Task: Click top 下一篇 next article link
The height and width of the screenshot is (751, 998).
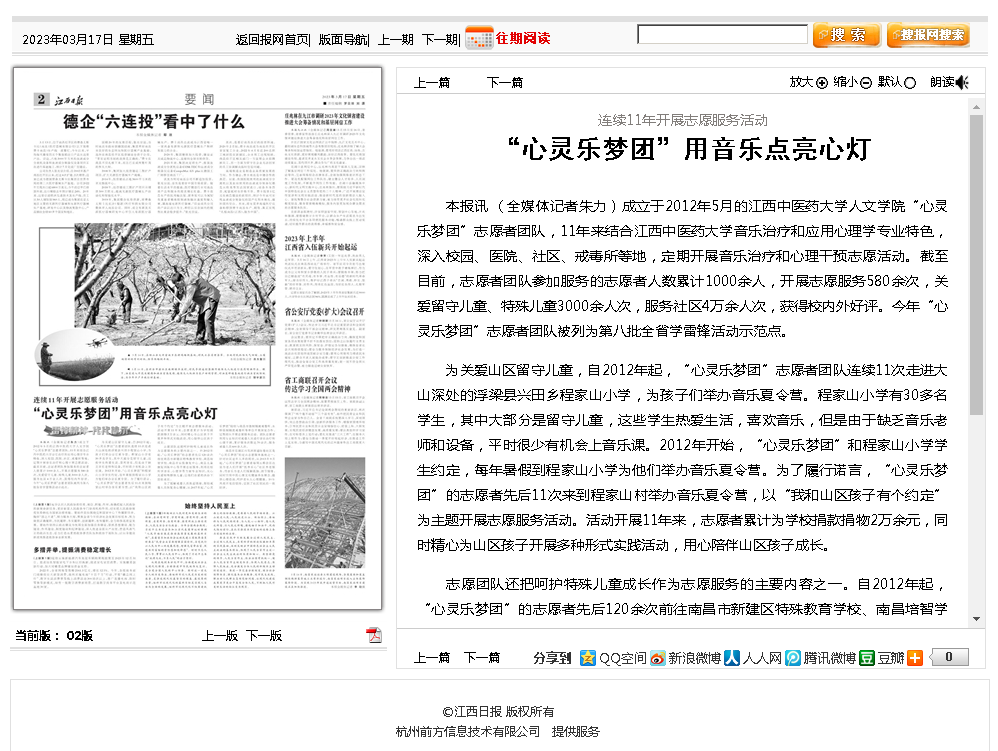Action: pyautogui.click(x=505, y=83)
